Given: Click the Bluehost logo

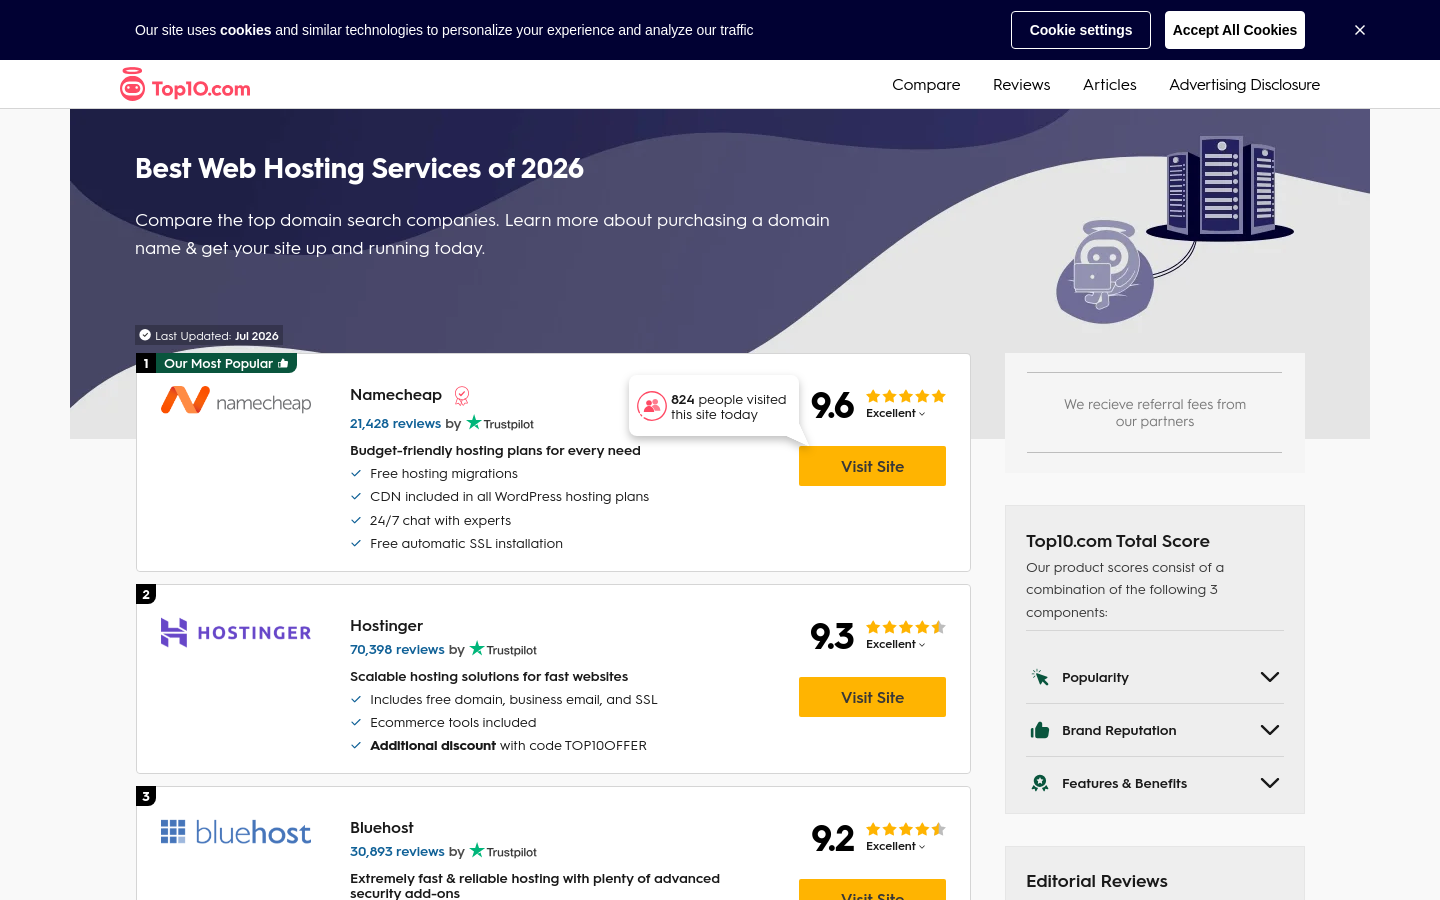Looking at the screenshot, I should point(236,832).
